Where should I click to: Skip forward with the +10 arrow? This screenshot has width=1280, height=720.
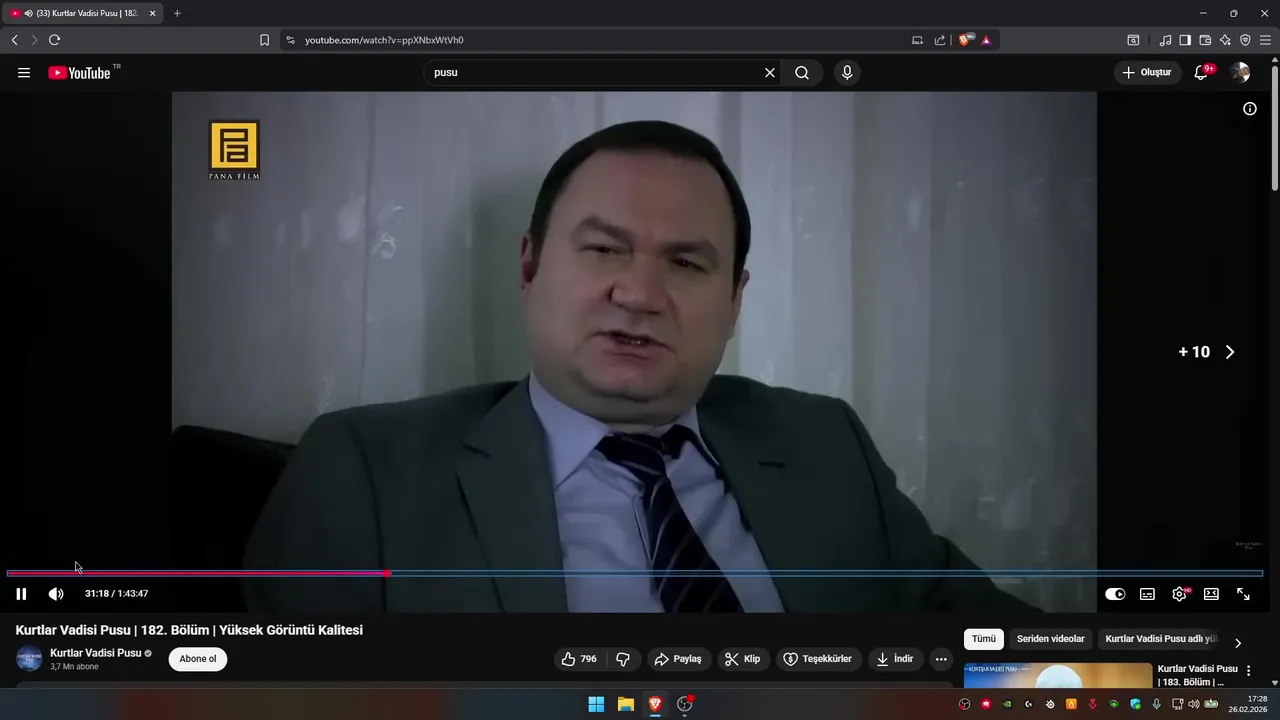click(1230, 352)
